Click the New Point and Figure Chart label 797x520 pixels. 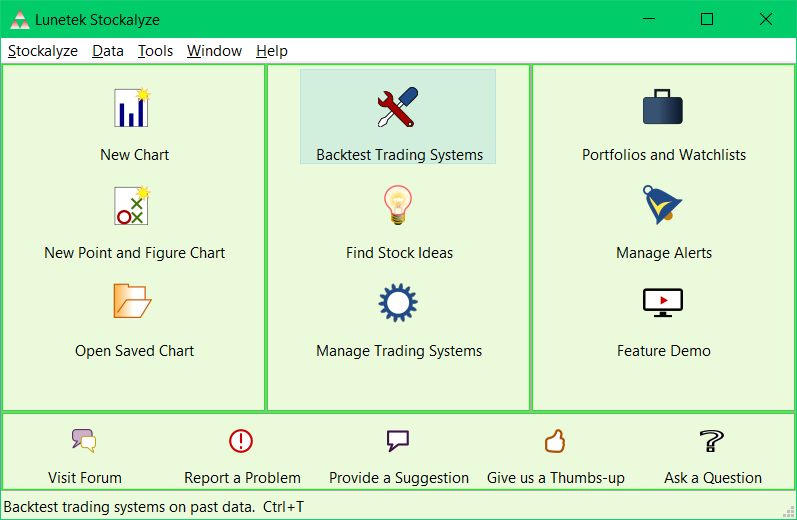pyautogui.click(x=134, y=253)
